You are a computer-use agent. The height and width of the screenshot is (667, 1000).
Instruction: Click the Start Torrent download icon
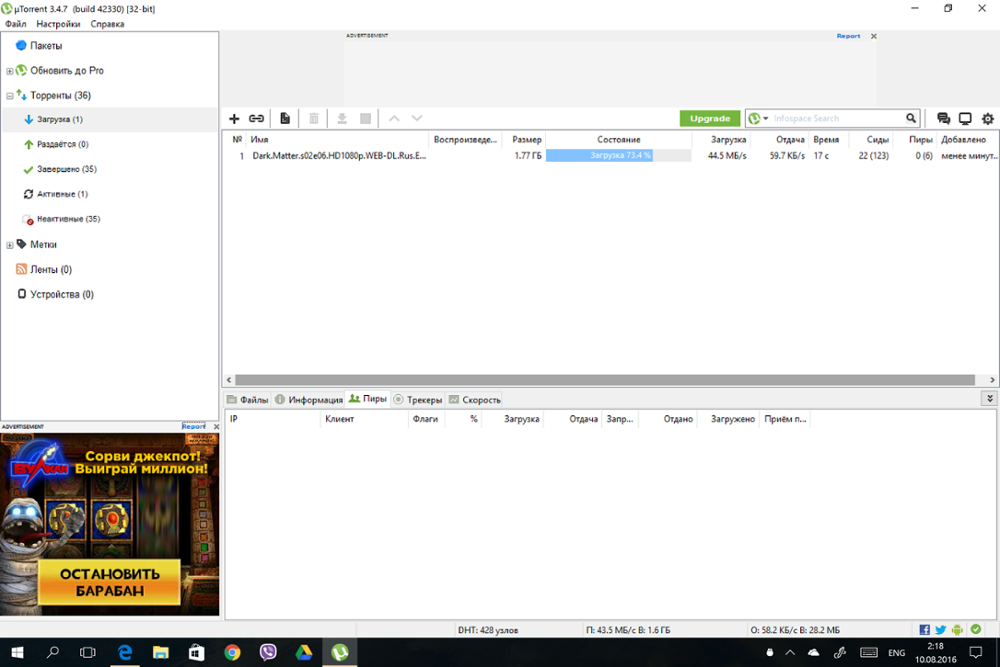tap(342, 119)
